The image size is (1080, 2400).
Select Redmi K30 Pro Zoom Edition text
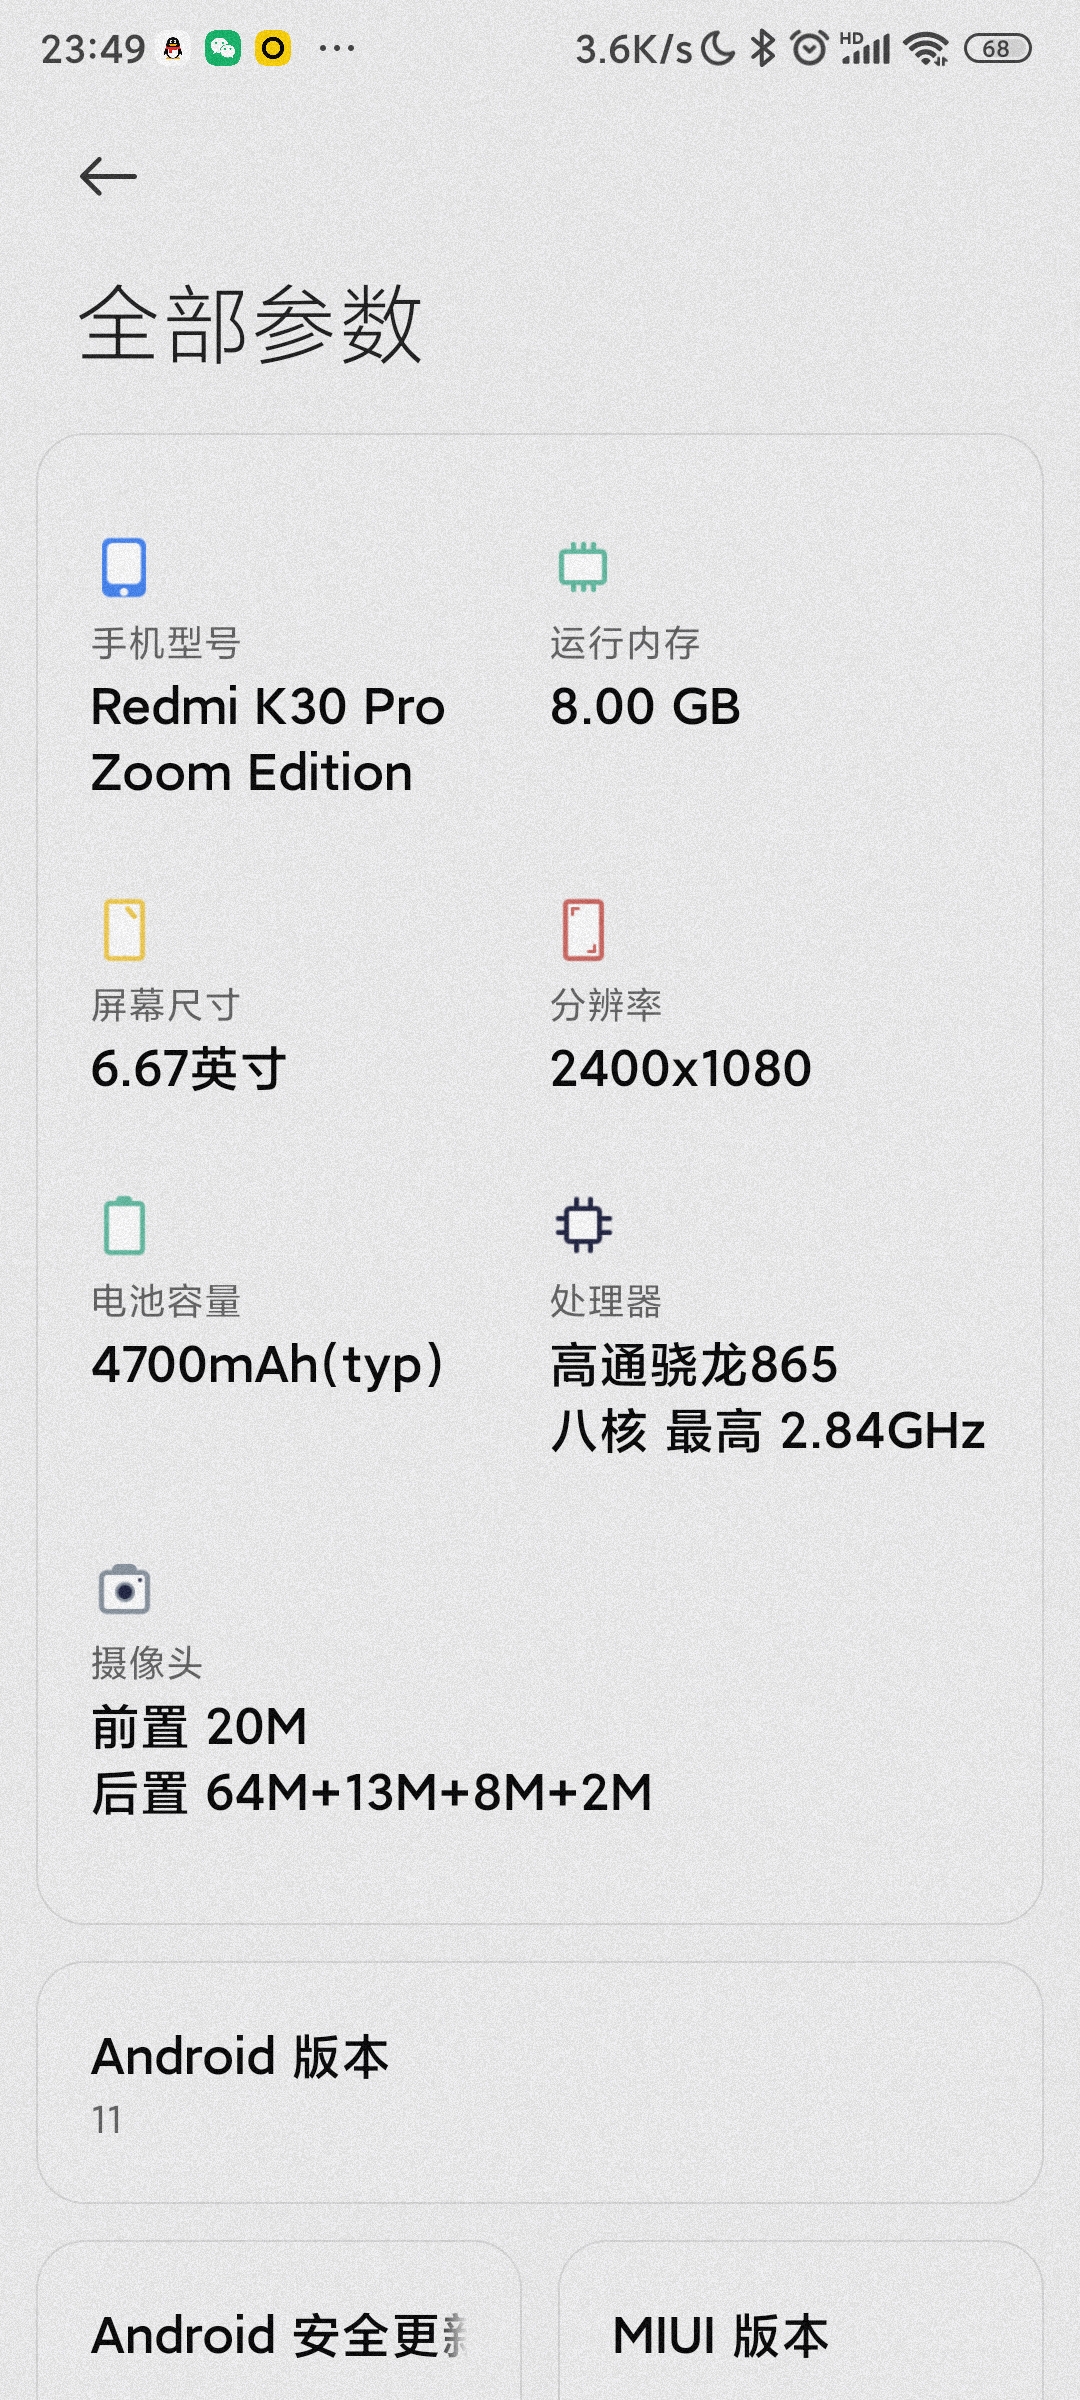[268, 740]
